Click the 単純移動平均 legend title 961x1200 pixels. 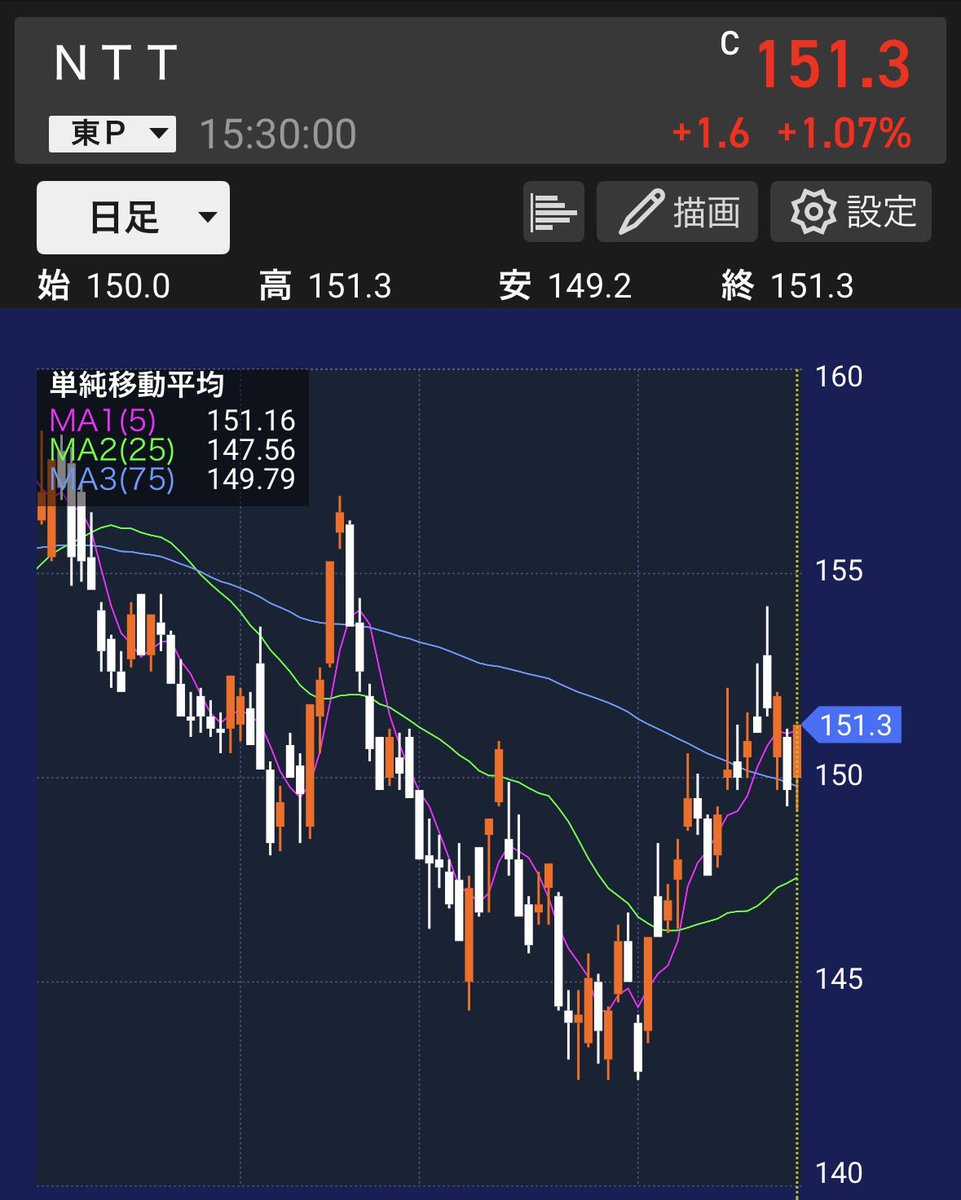coord(137,385)
